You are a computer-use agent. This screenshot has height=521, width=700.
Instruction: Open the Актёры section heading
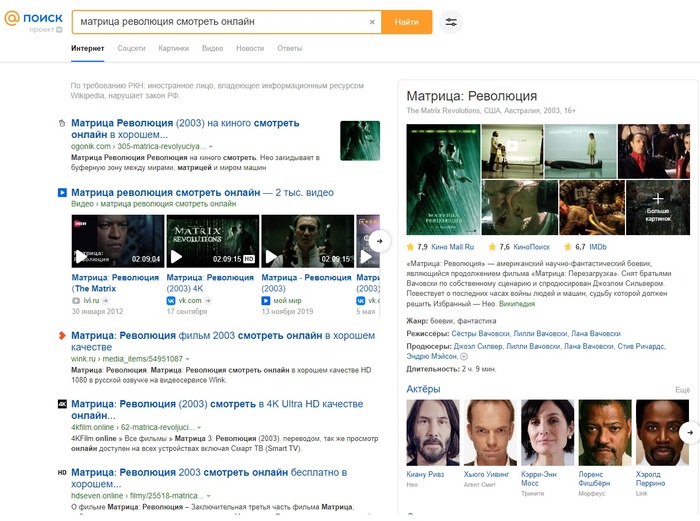pyautogui.click(x=423, y=389)
